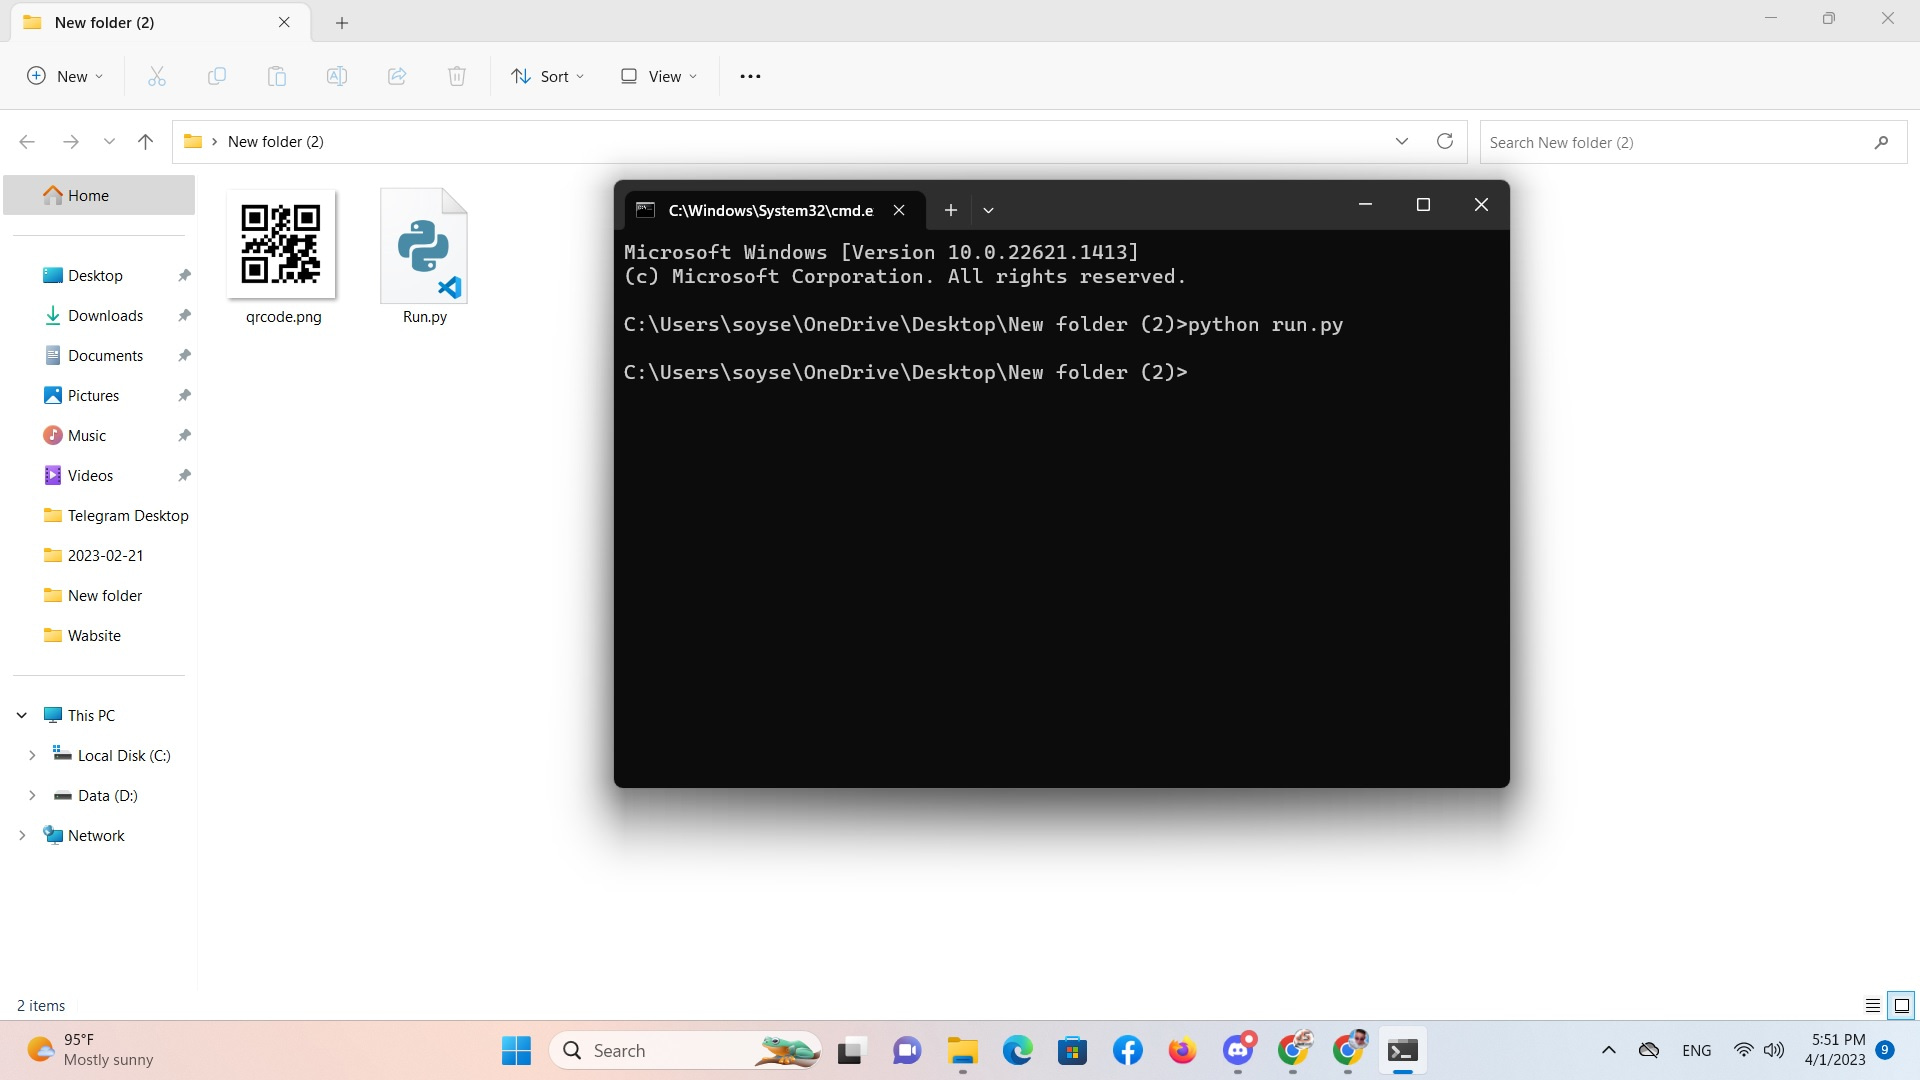Click the Paste clipboard icon

tap(277, 76)
